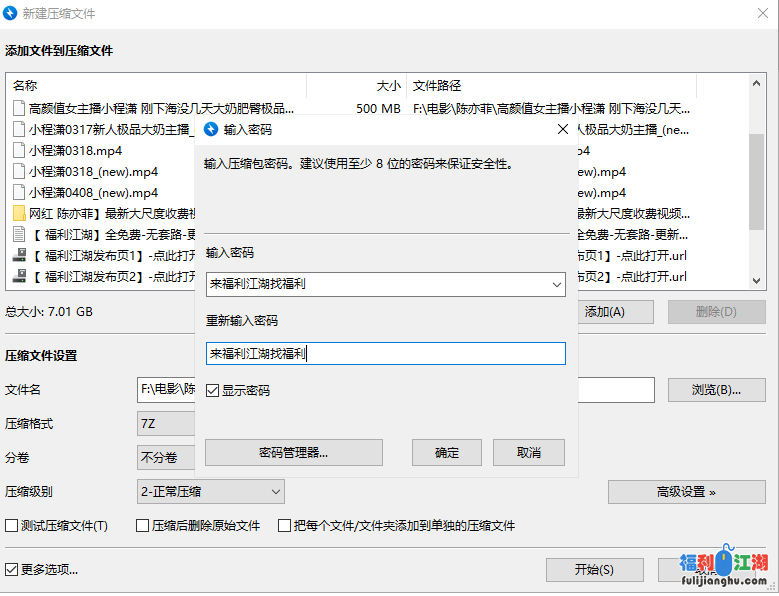Viewport: 779px width, 596px height.
Task: Tick 压缩后删除原始文件 option
Action: (x=143, y=525)
